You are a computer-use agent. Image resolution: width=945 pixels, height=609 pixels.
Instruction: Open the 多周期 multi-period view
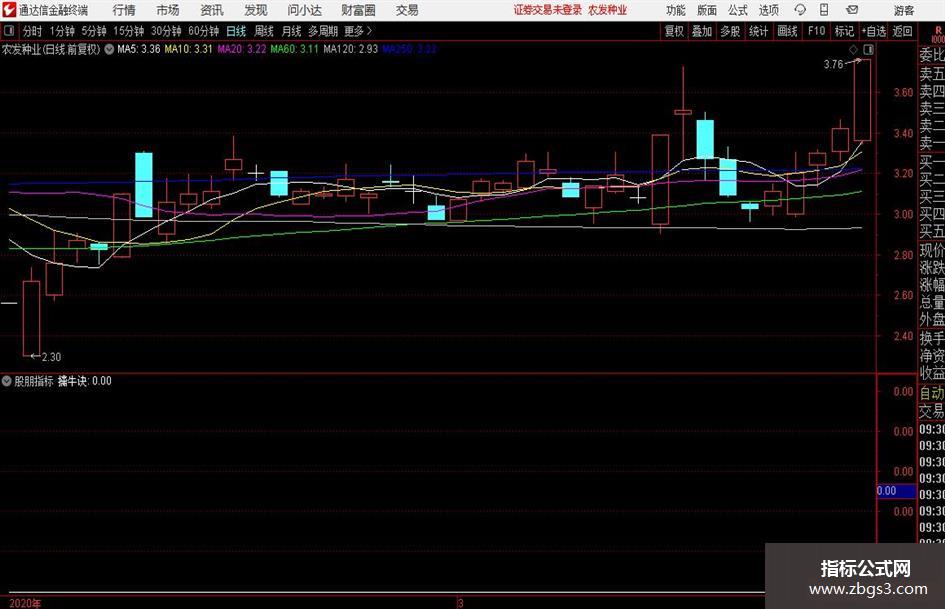coord(323,31)
